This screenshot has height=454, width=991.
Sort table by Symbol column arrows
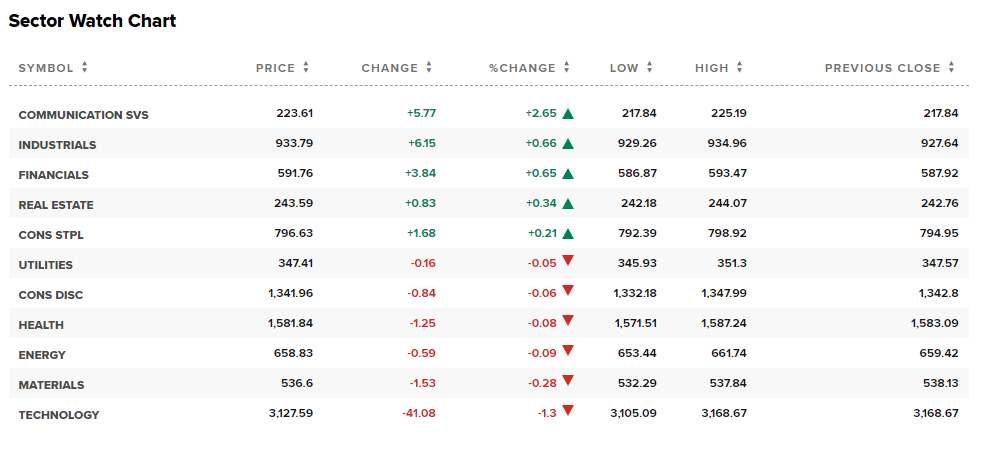point(85,68)
